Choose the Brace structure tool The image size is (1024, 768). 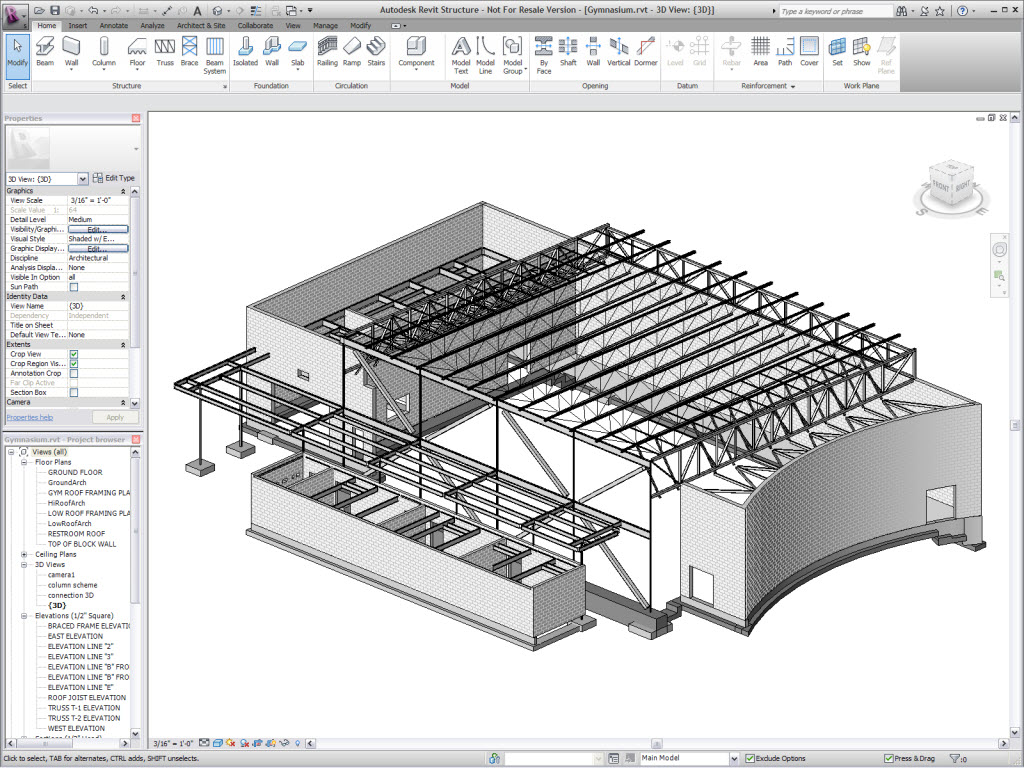(x=189, y=50)
